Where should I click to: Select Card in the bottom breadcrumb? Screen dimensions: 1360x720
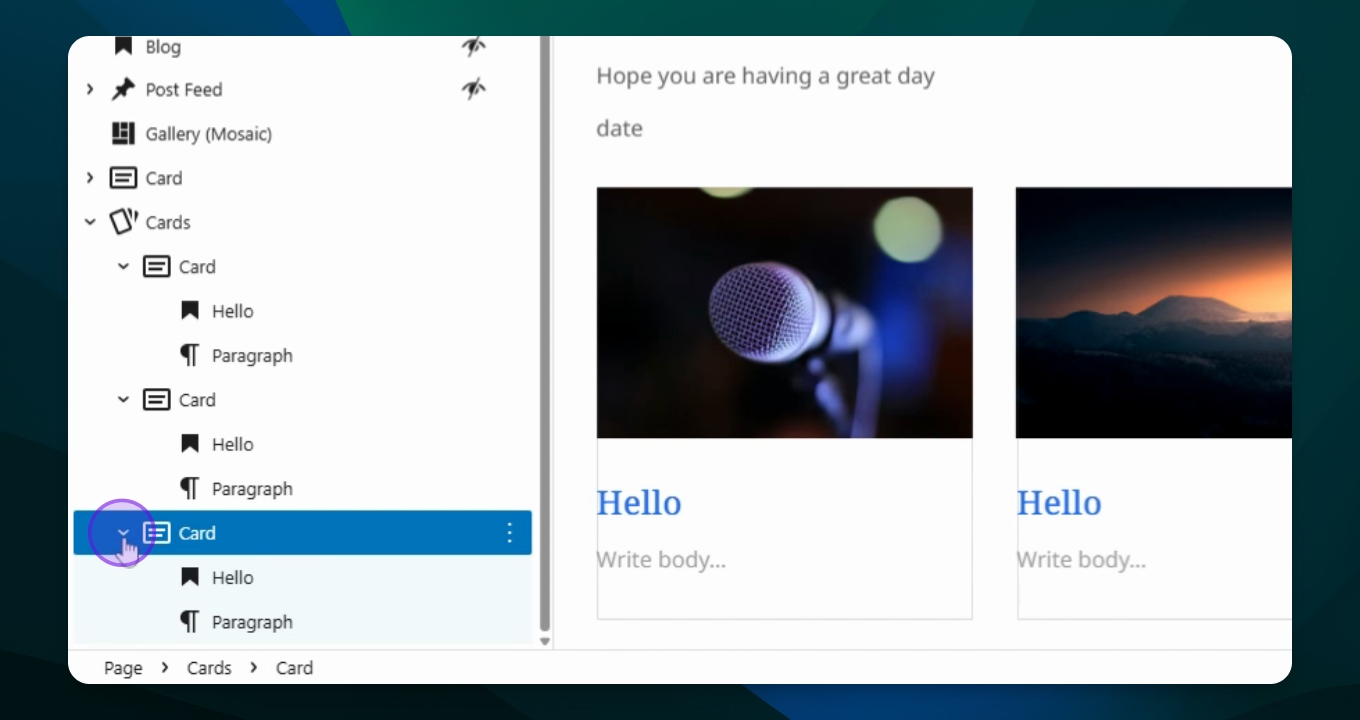[294, 668]
